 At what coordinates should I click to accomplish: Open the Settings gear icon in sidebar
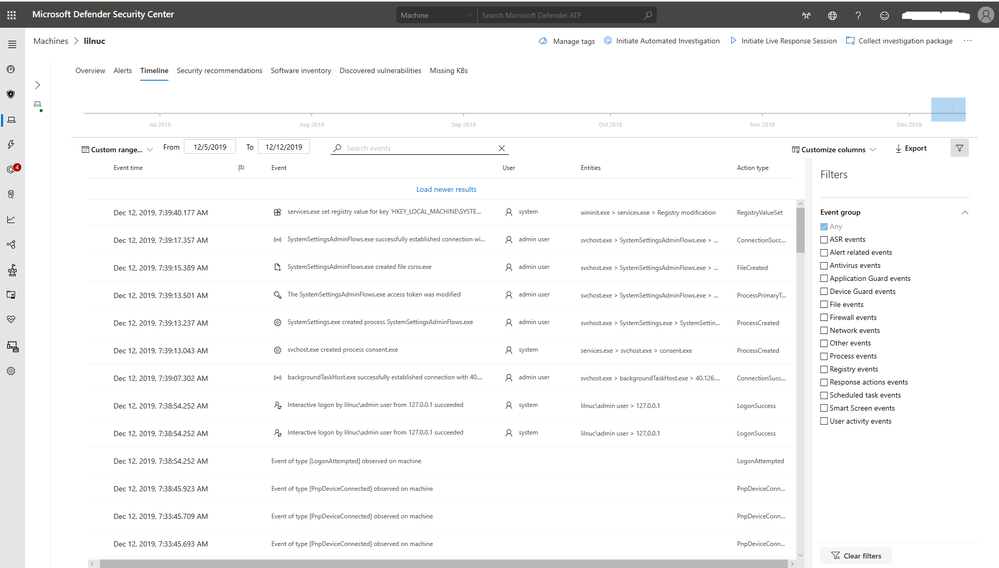click(x=11, y=371)
